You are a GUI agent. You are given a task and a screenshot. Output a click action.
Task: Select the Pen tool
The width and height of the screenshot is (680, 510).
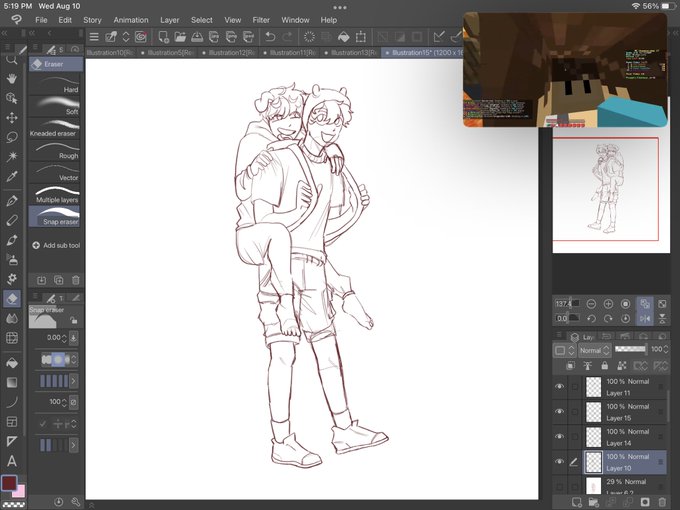point(12,200)
